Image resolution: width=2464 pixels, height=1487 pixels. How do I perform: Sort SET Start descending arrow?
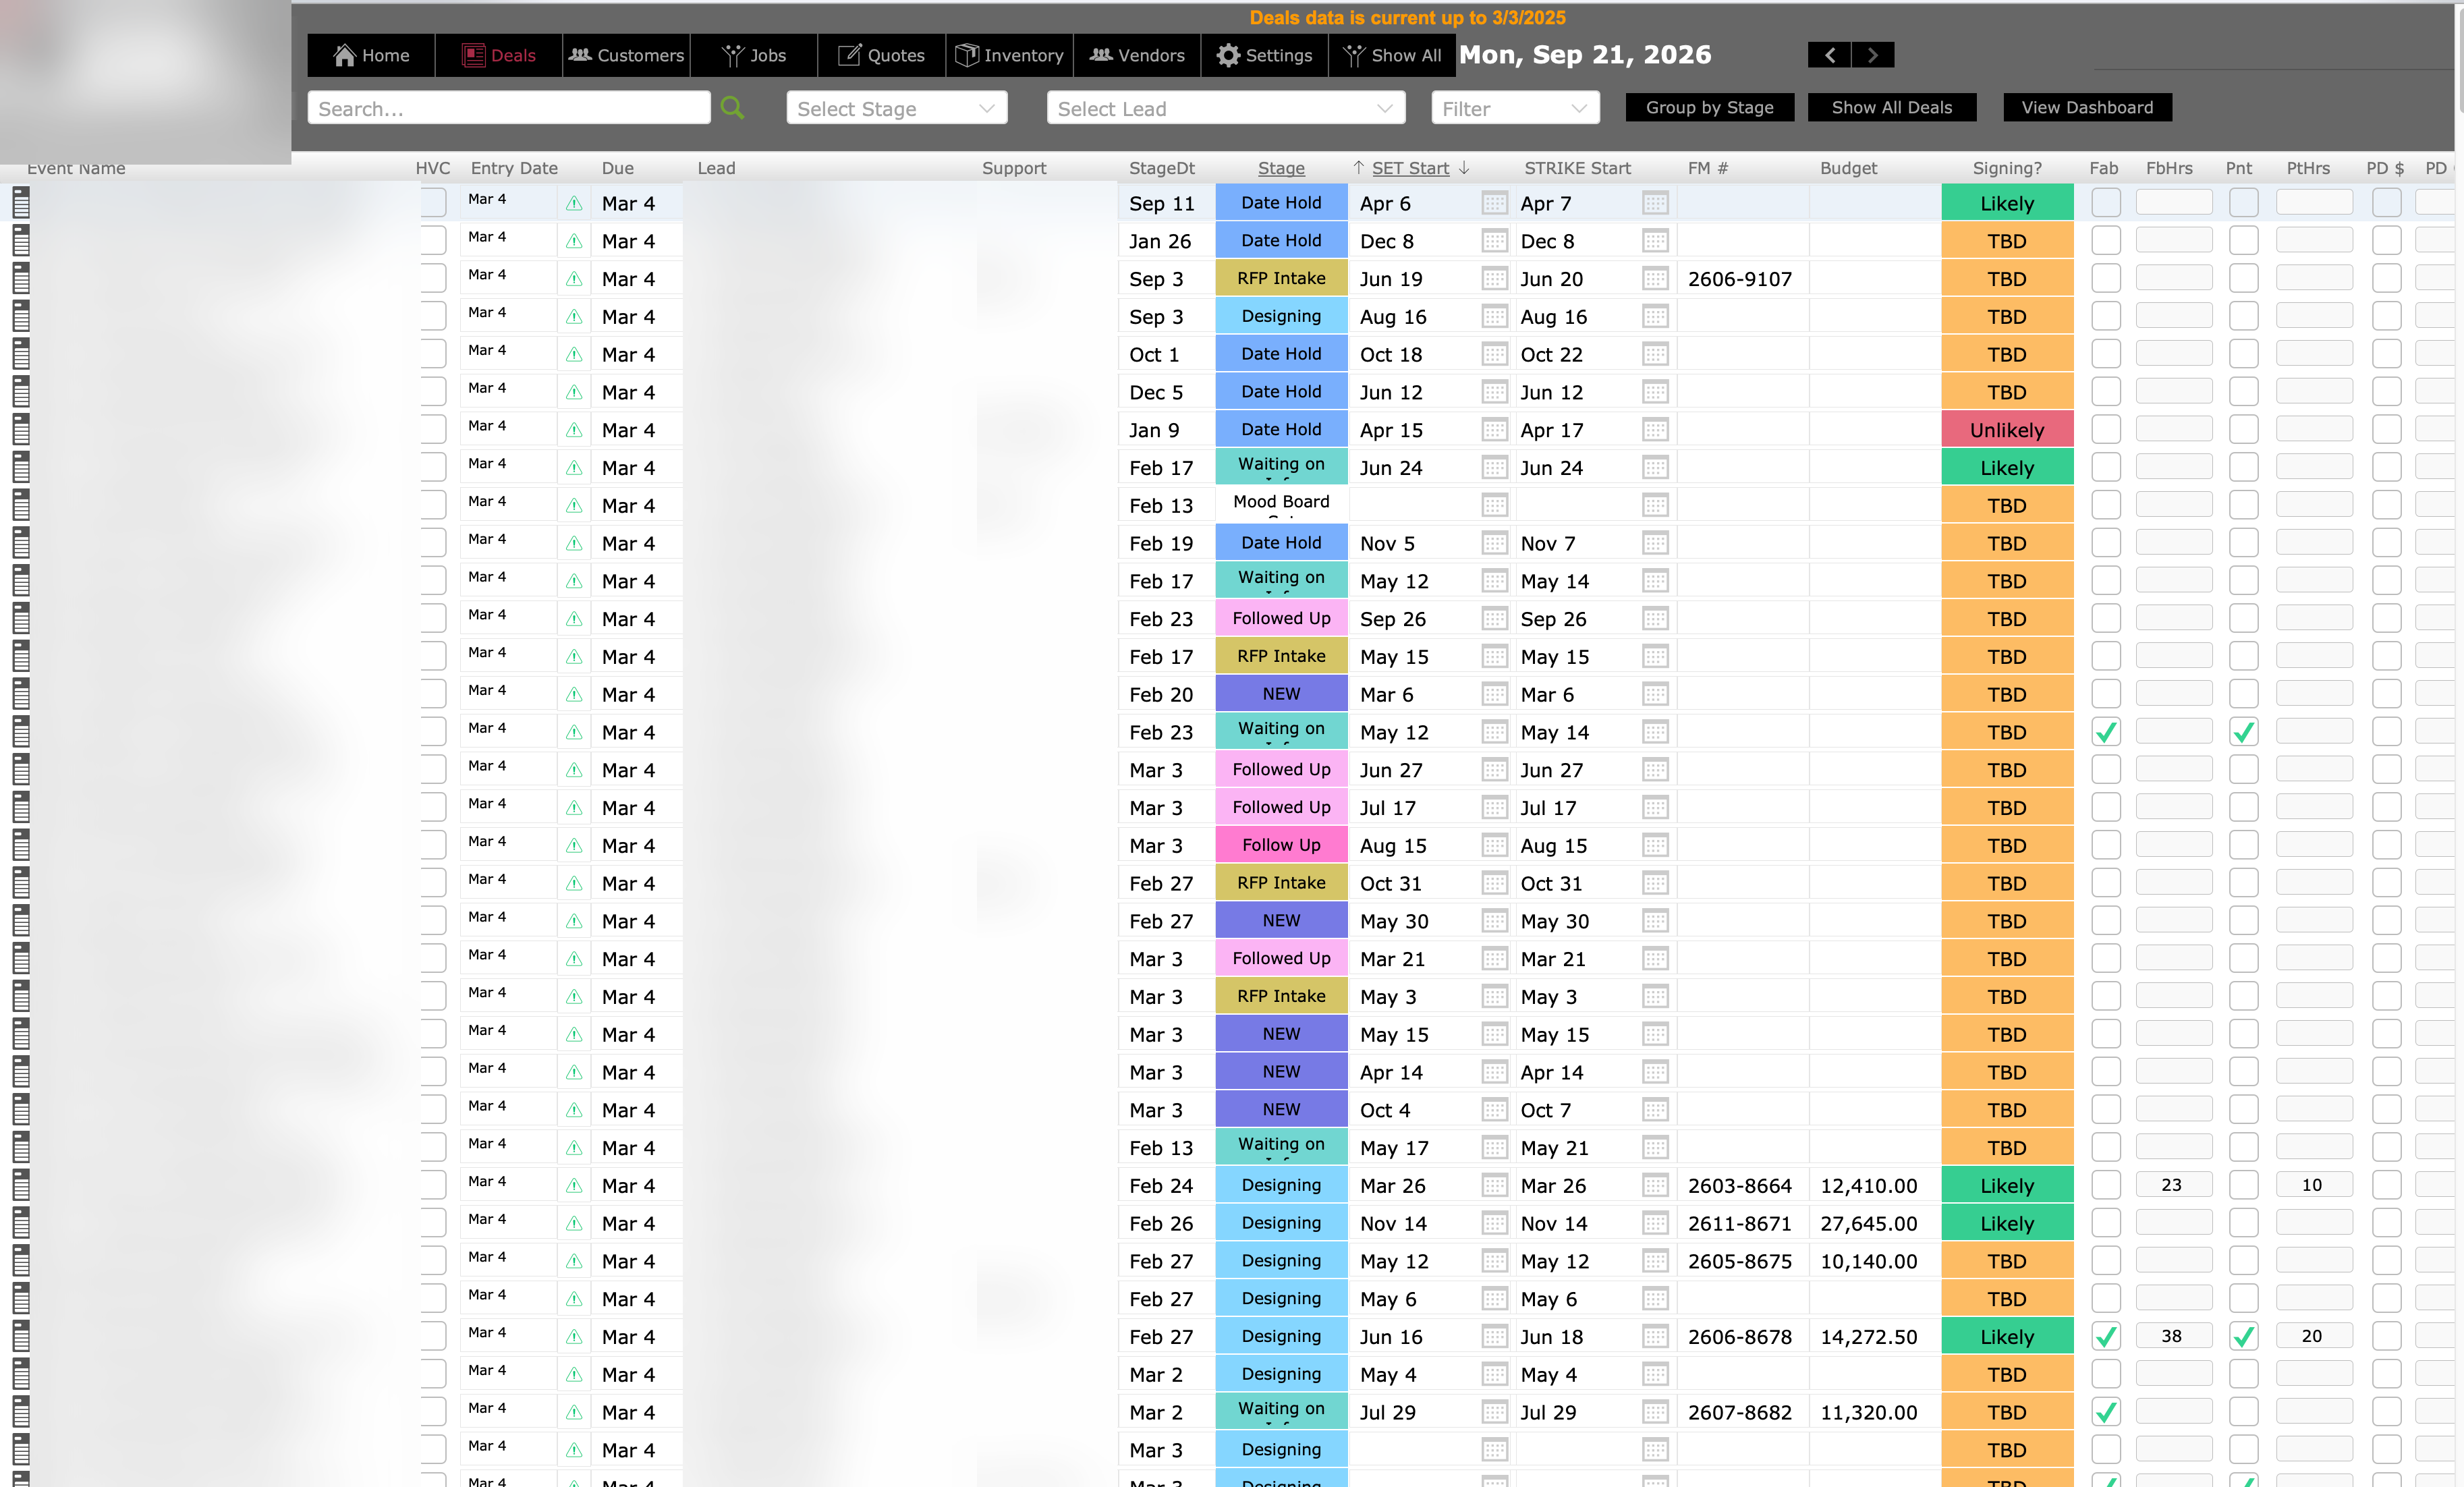pyautogui.click(x=1464, y=168)
